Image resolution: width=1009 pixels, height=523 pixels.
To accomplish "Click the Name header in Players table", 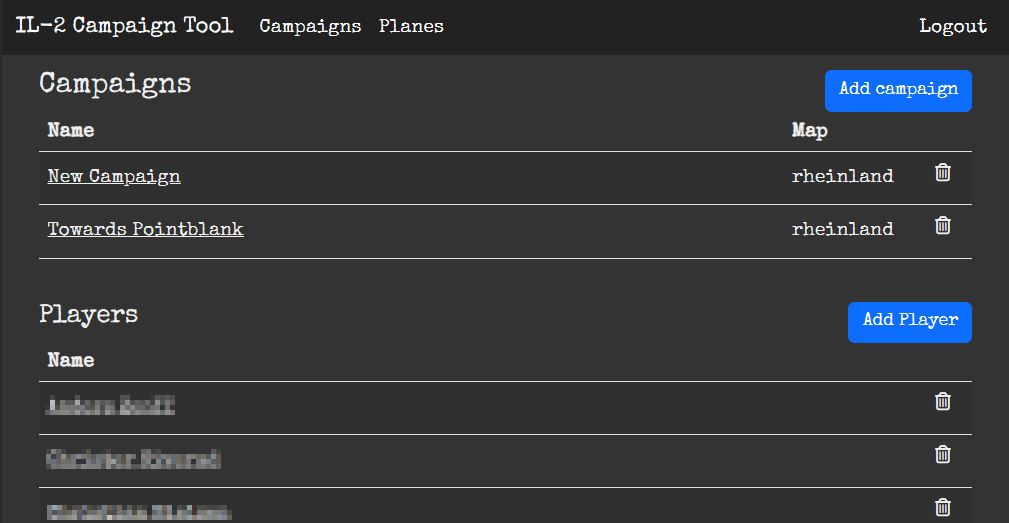I will coord(71,360).
